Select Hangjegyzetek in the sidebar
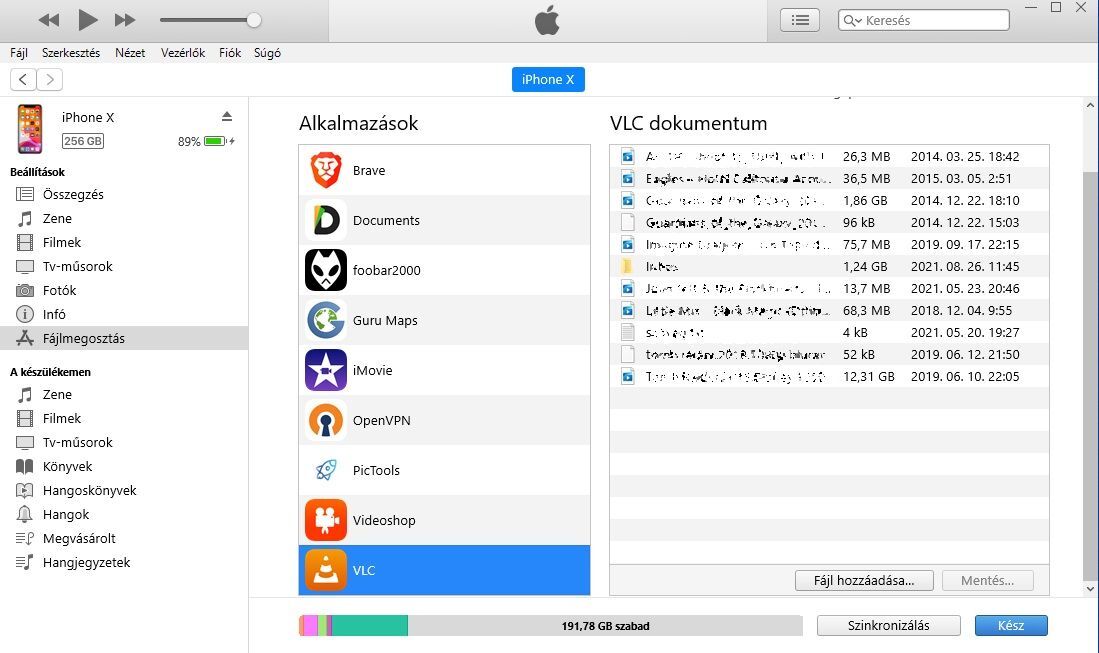The height and width of the screenshot is (653, 1099). click(x=124, y=562)
